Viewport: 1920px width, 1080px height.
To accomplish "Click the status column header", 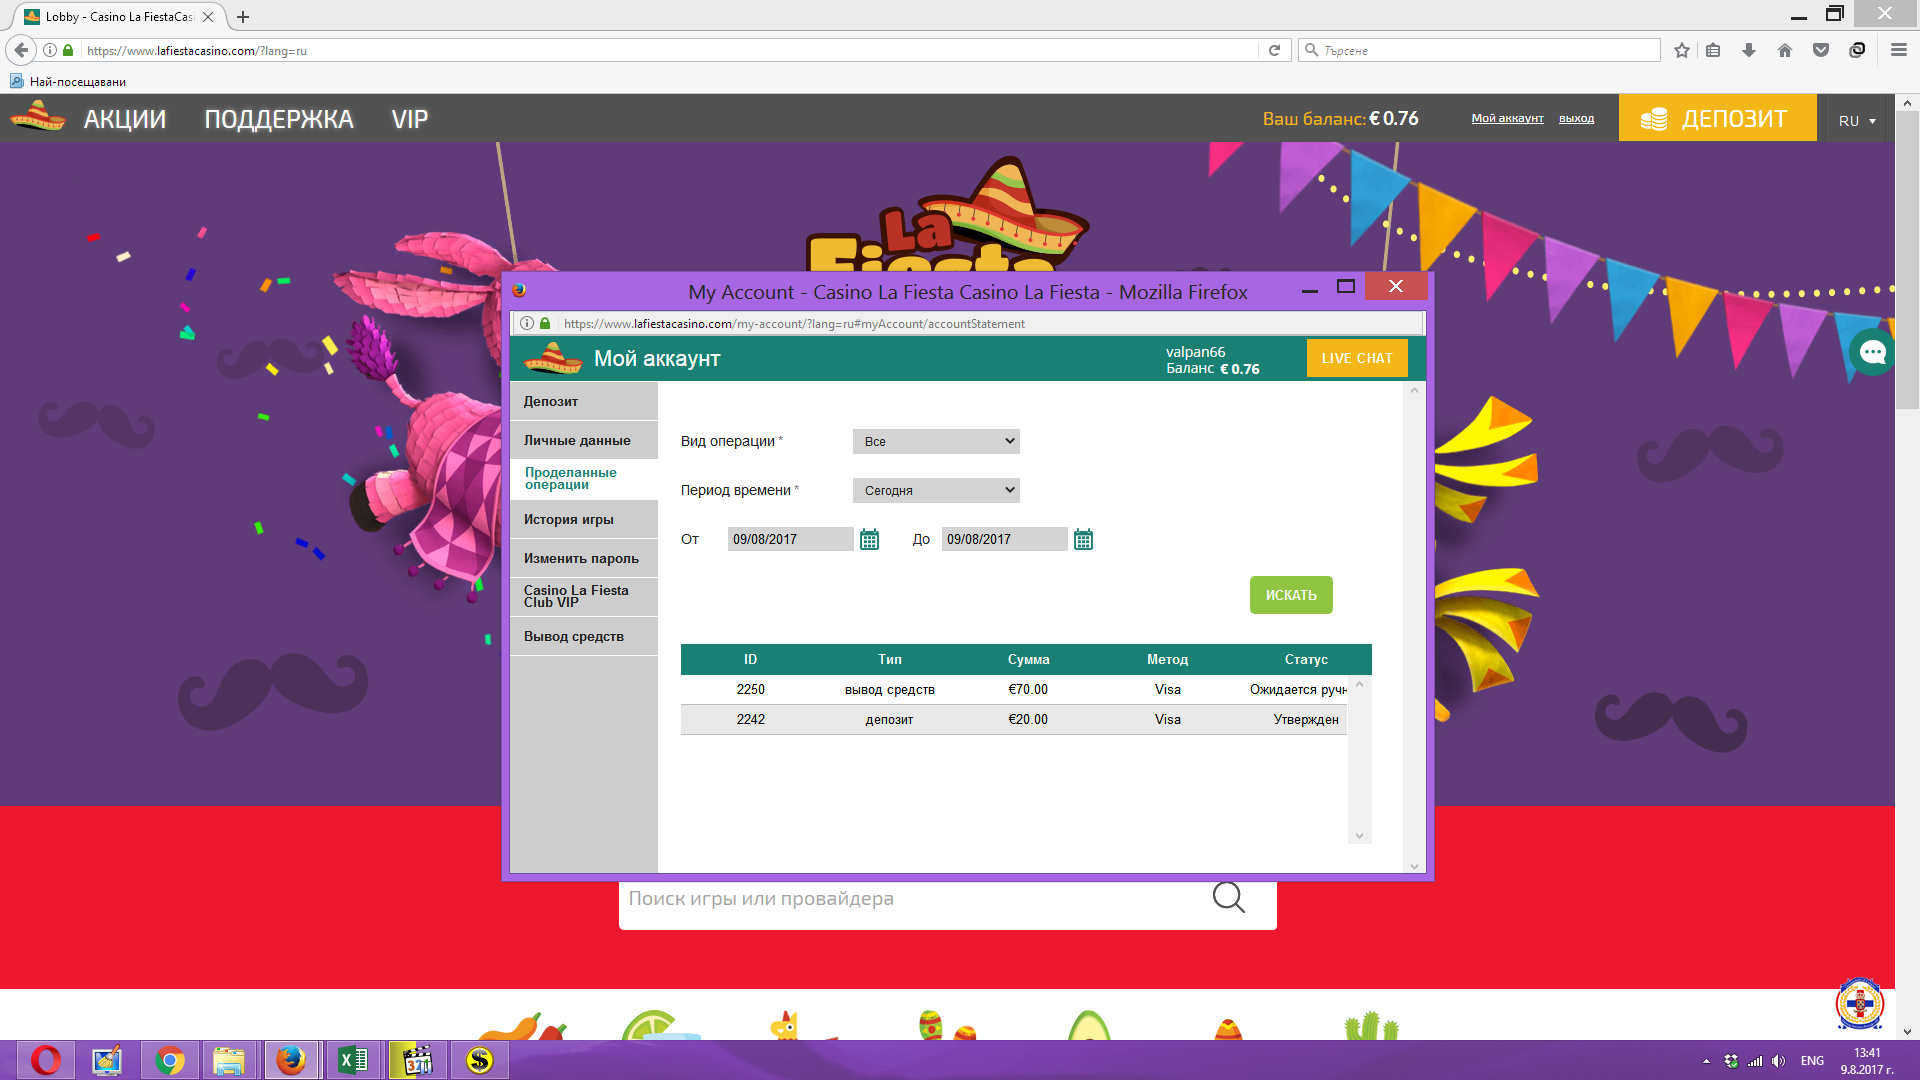I will click(x=1306, y=659).
